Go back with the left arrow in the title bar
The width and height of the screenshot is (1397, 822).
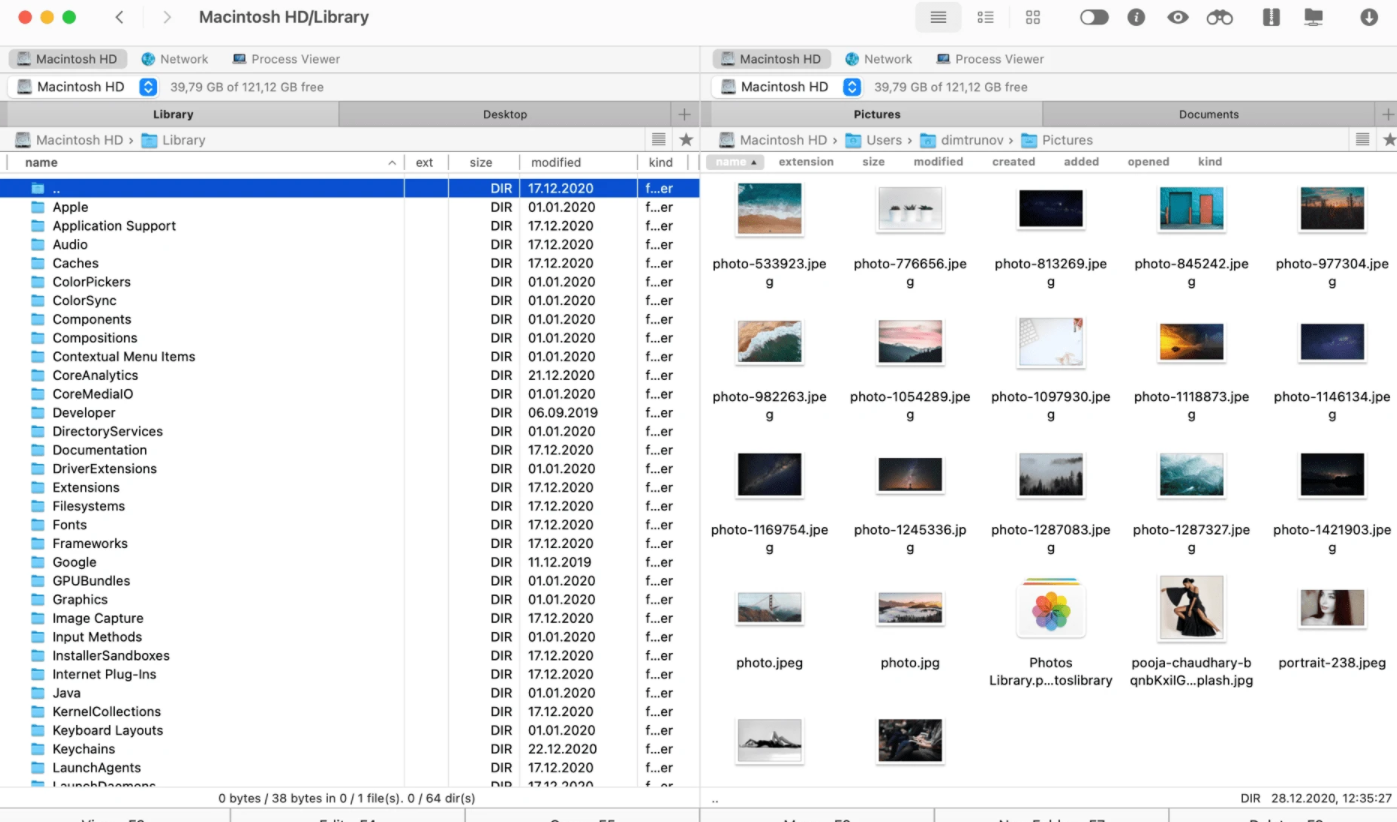(120, 17)
